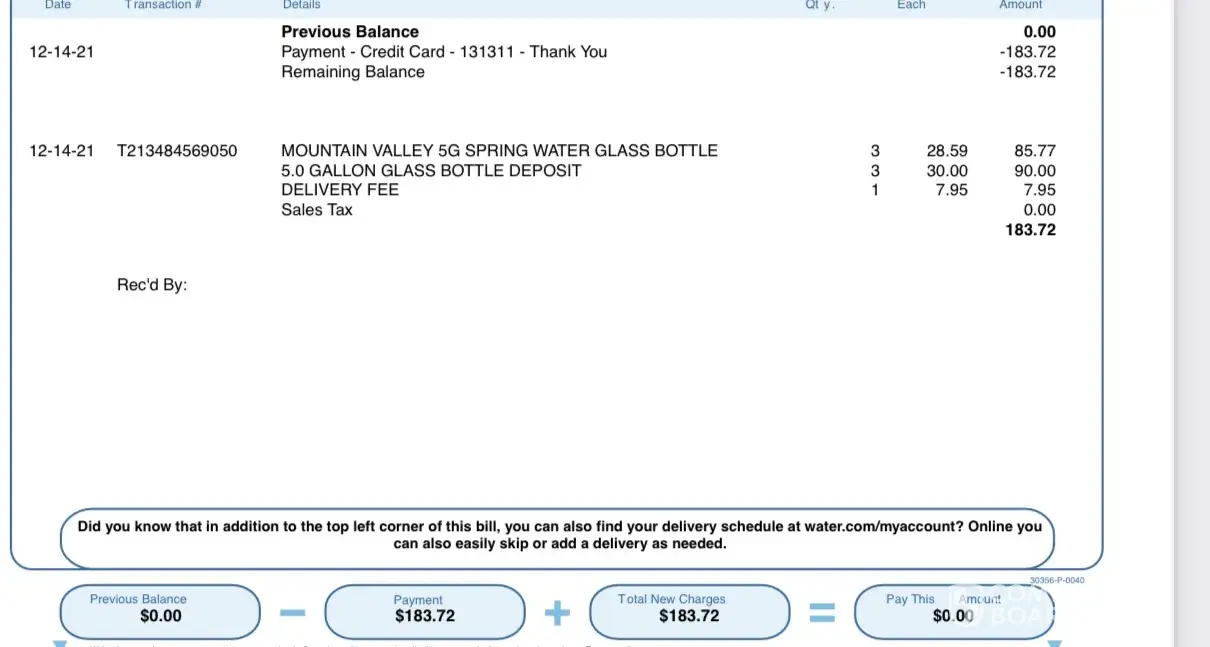Image resolution: width=1210 pixels, height=647 pixels.
Task: Select the Mountain Valley 5G Spring Water line
Action: (499, 151)
